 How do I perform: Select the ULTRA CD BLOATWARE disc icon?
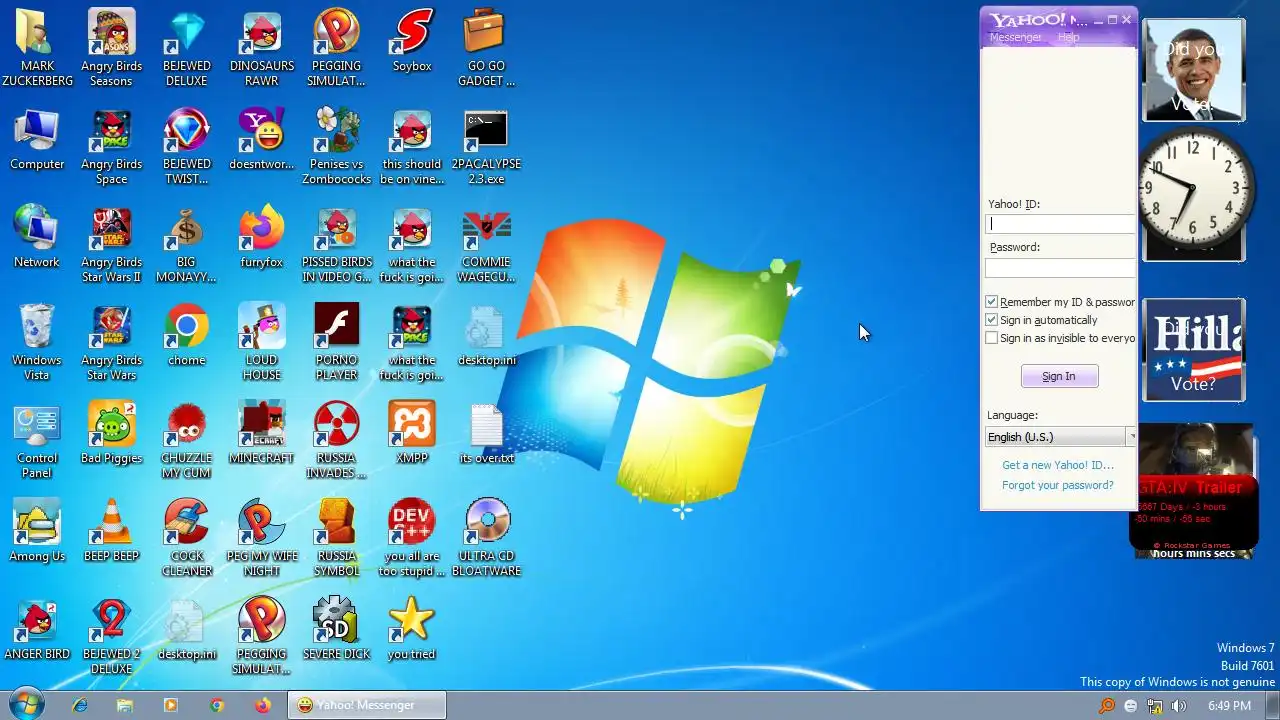[x=487, y=538]
